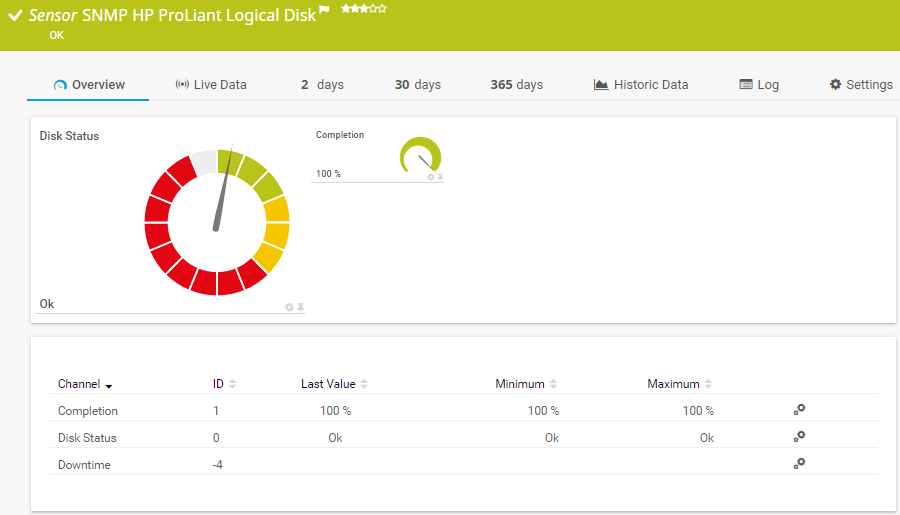Open channel settings for Completion row
Image resolution: width=900 pixels, height=515 pixels.
click(799, 410)
